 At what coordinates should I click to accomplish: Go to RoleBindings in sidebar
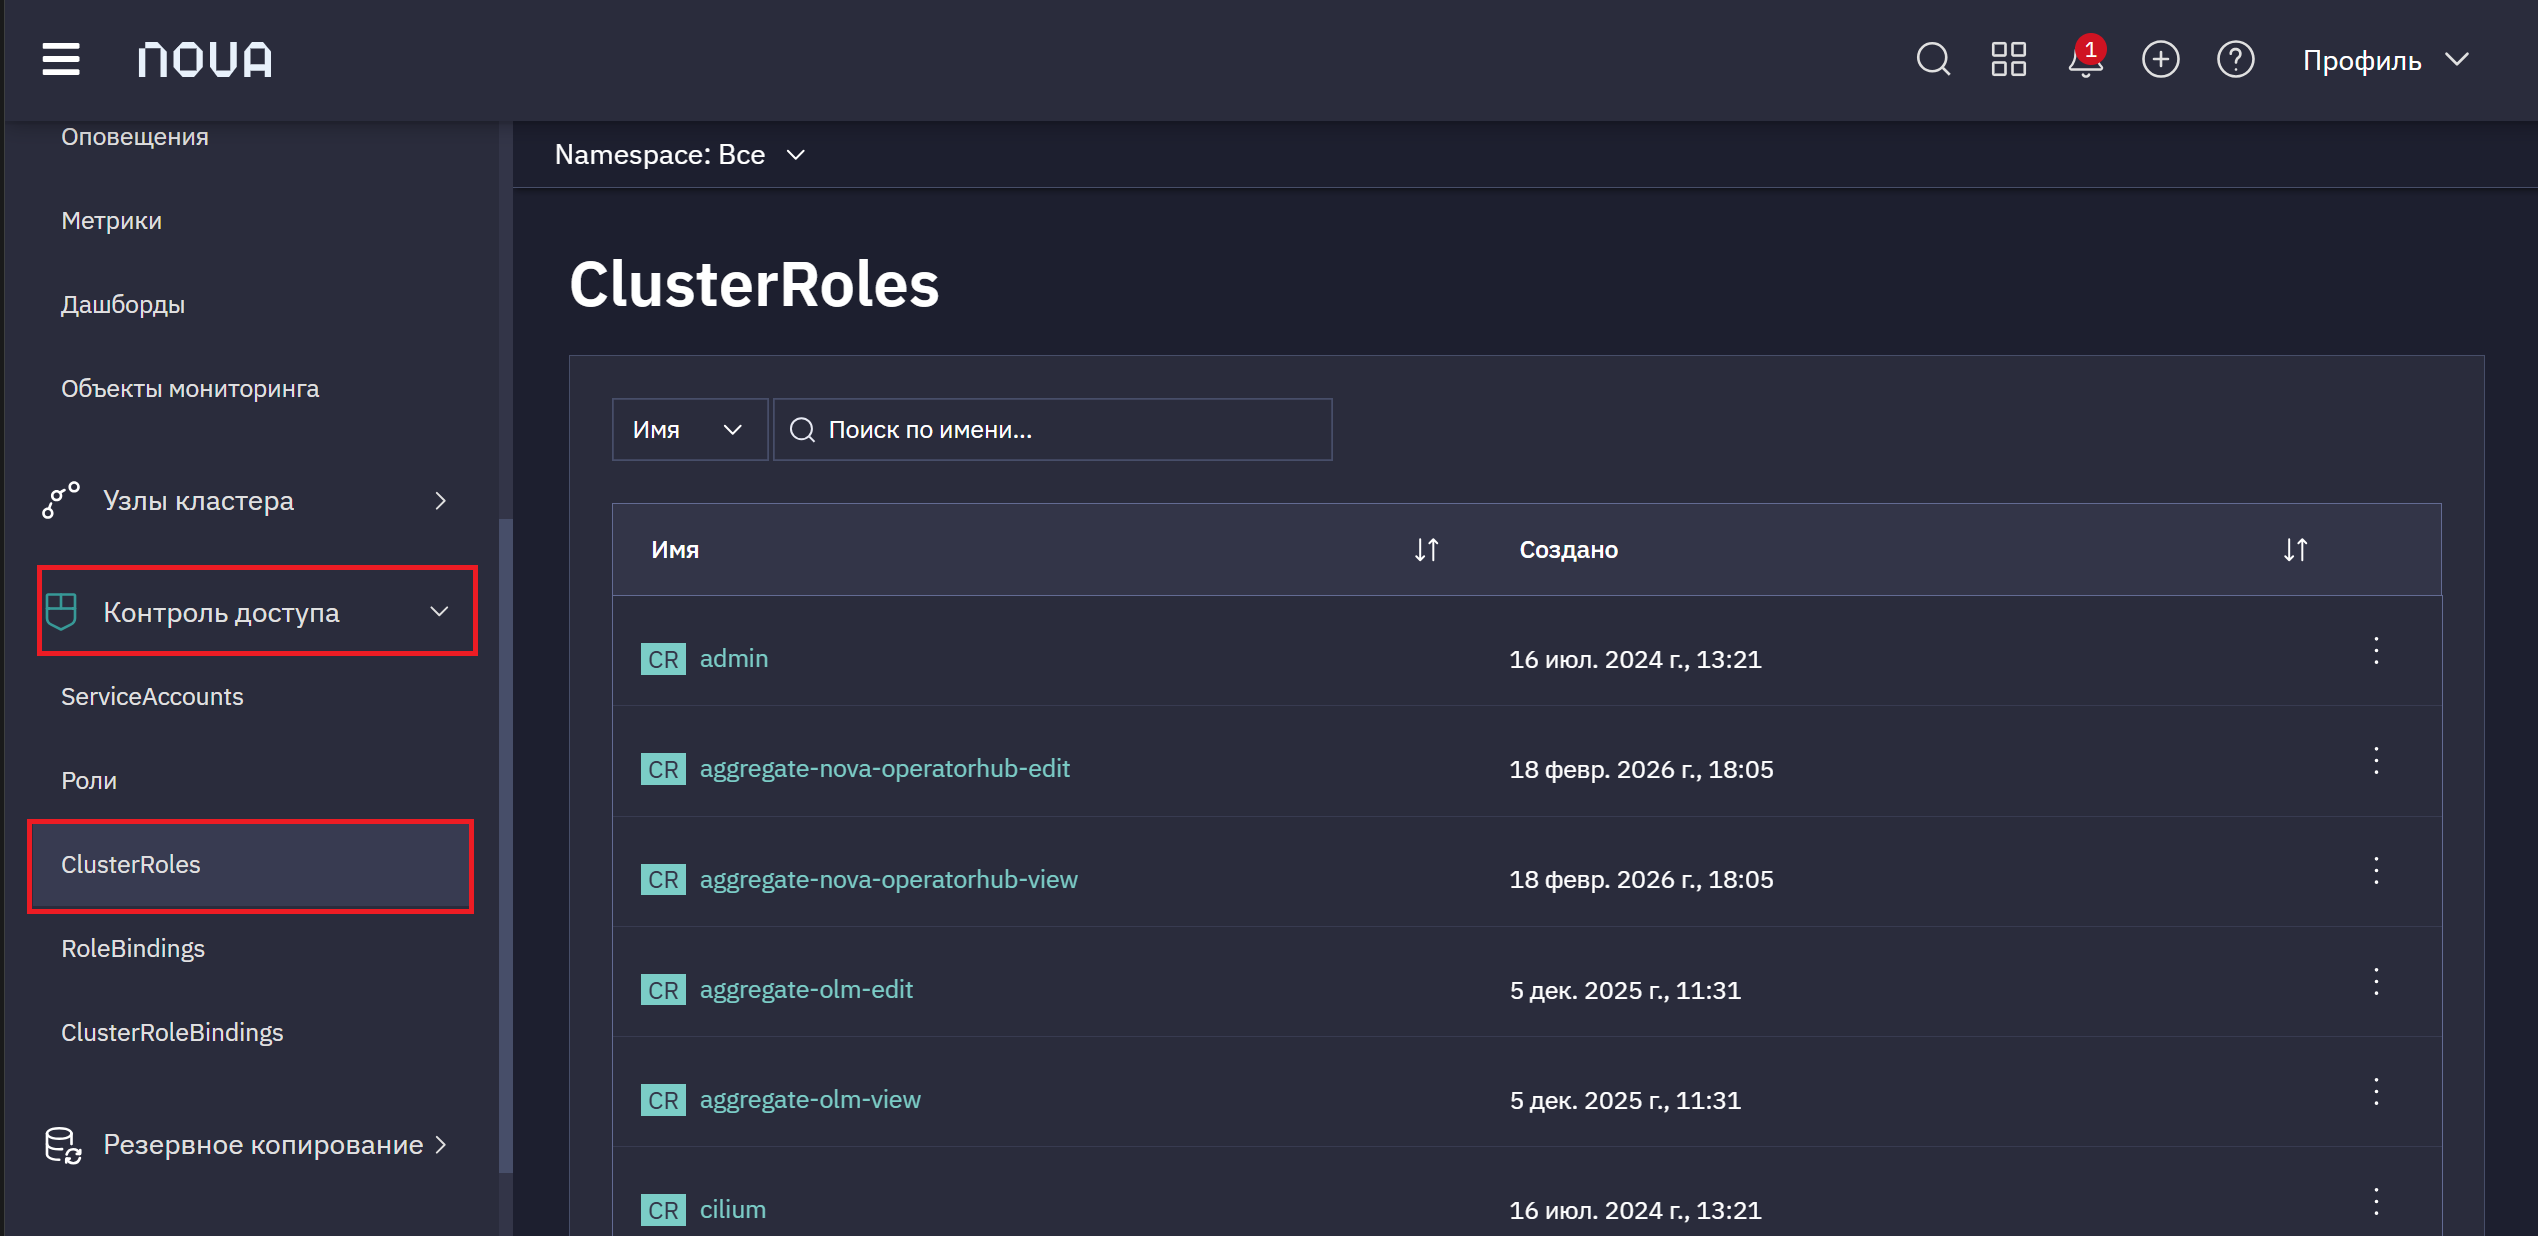click(x=133, y=949)
